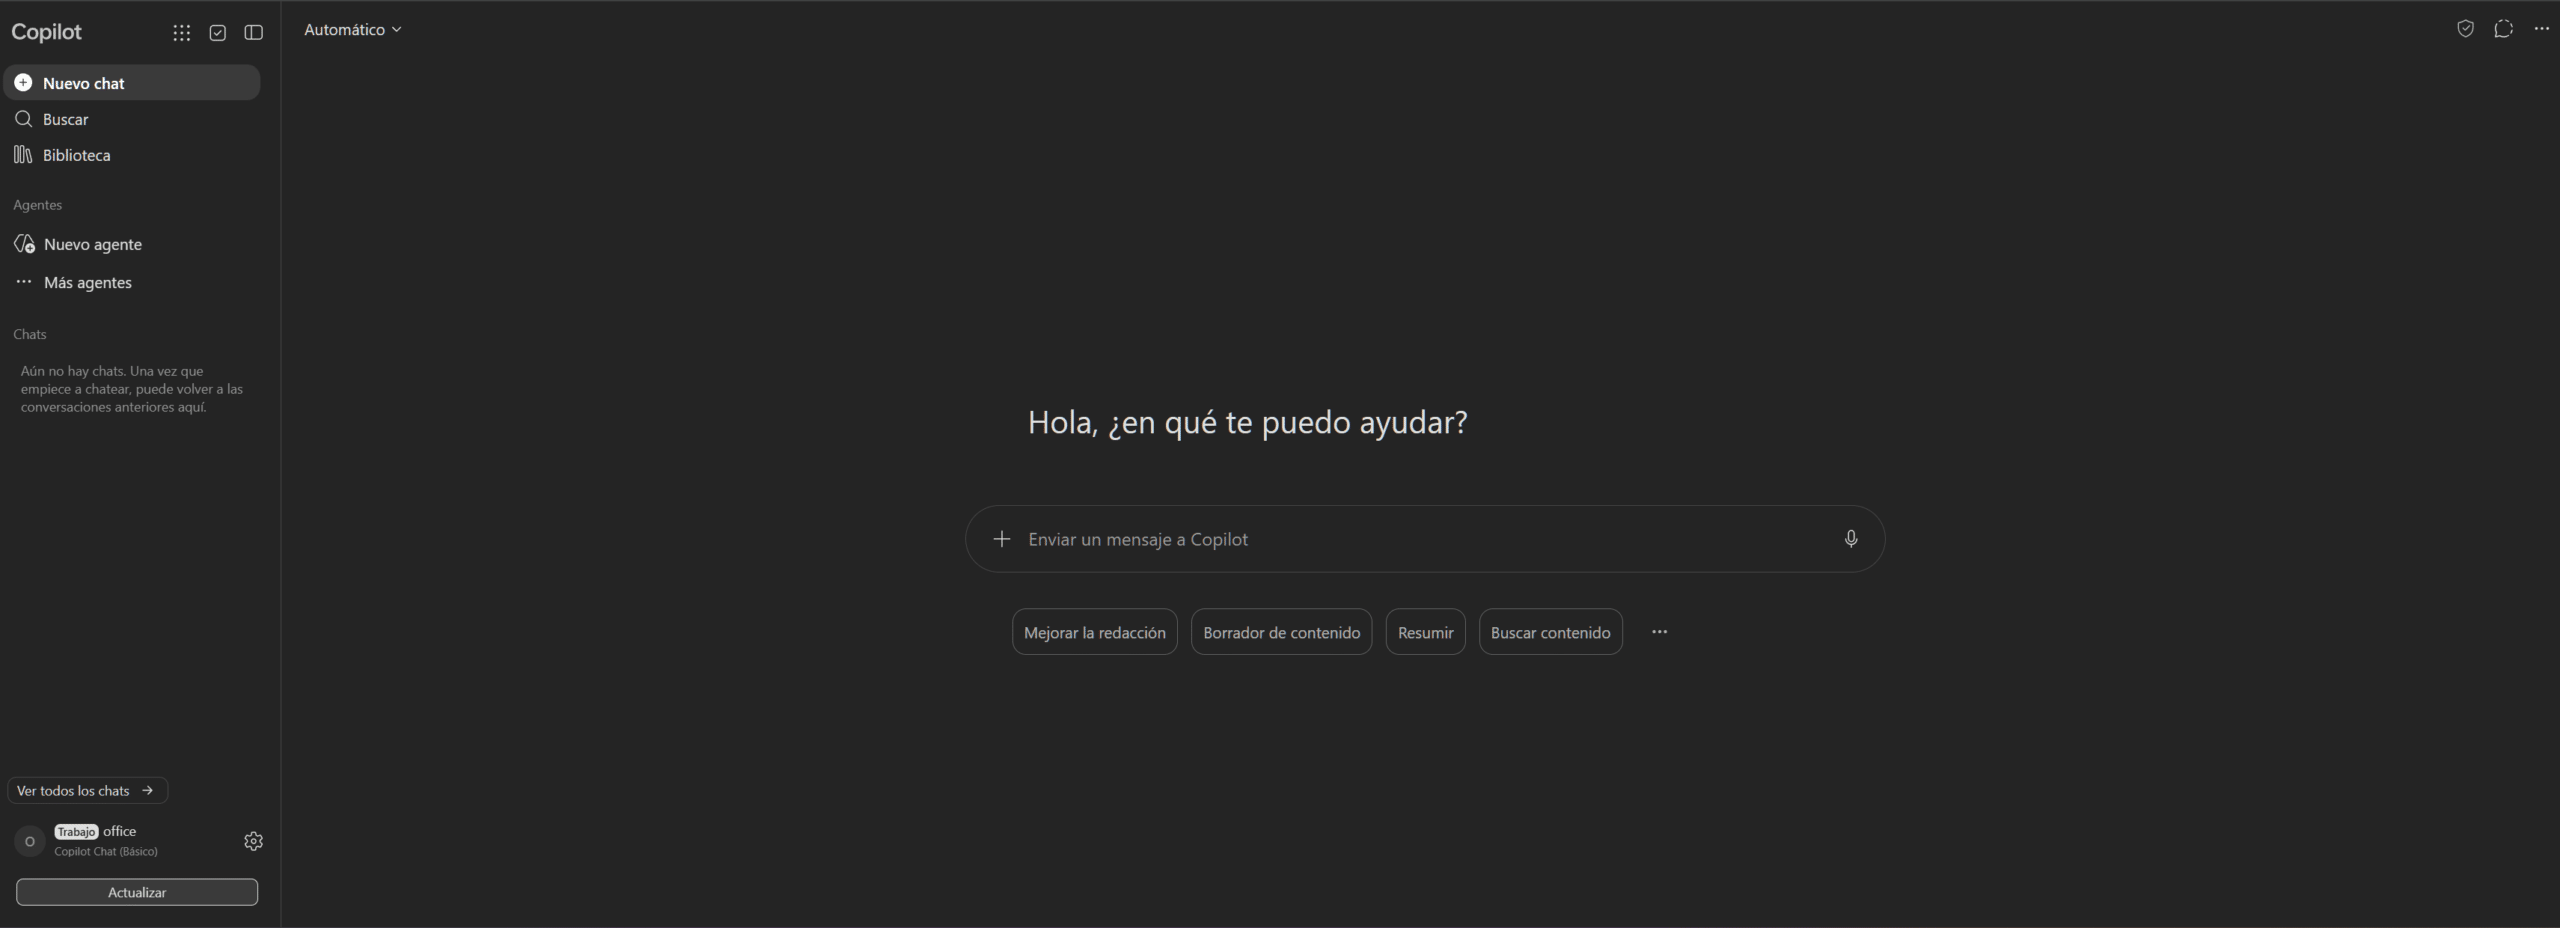Expand the Automático mode dropdown
The image size is (2560, 928).
click(x=353, y=30)
